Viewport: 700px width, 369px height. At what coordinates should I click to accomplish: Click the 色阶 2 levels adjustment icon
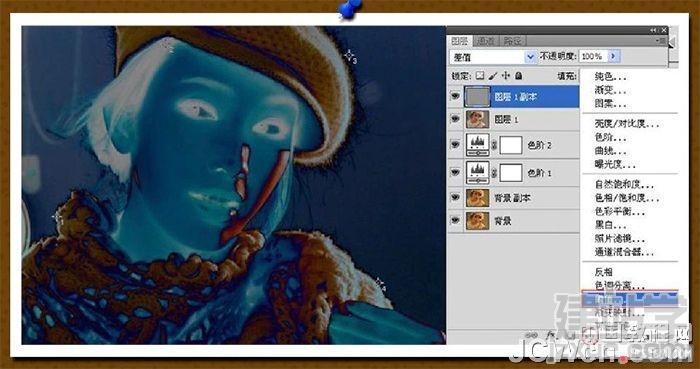coord(477,145)
